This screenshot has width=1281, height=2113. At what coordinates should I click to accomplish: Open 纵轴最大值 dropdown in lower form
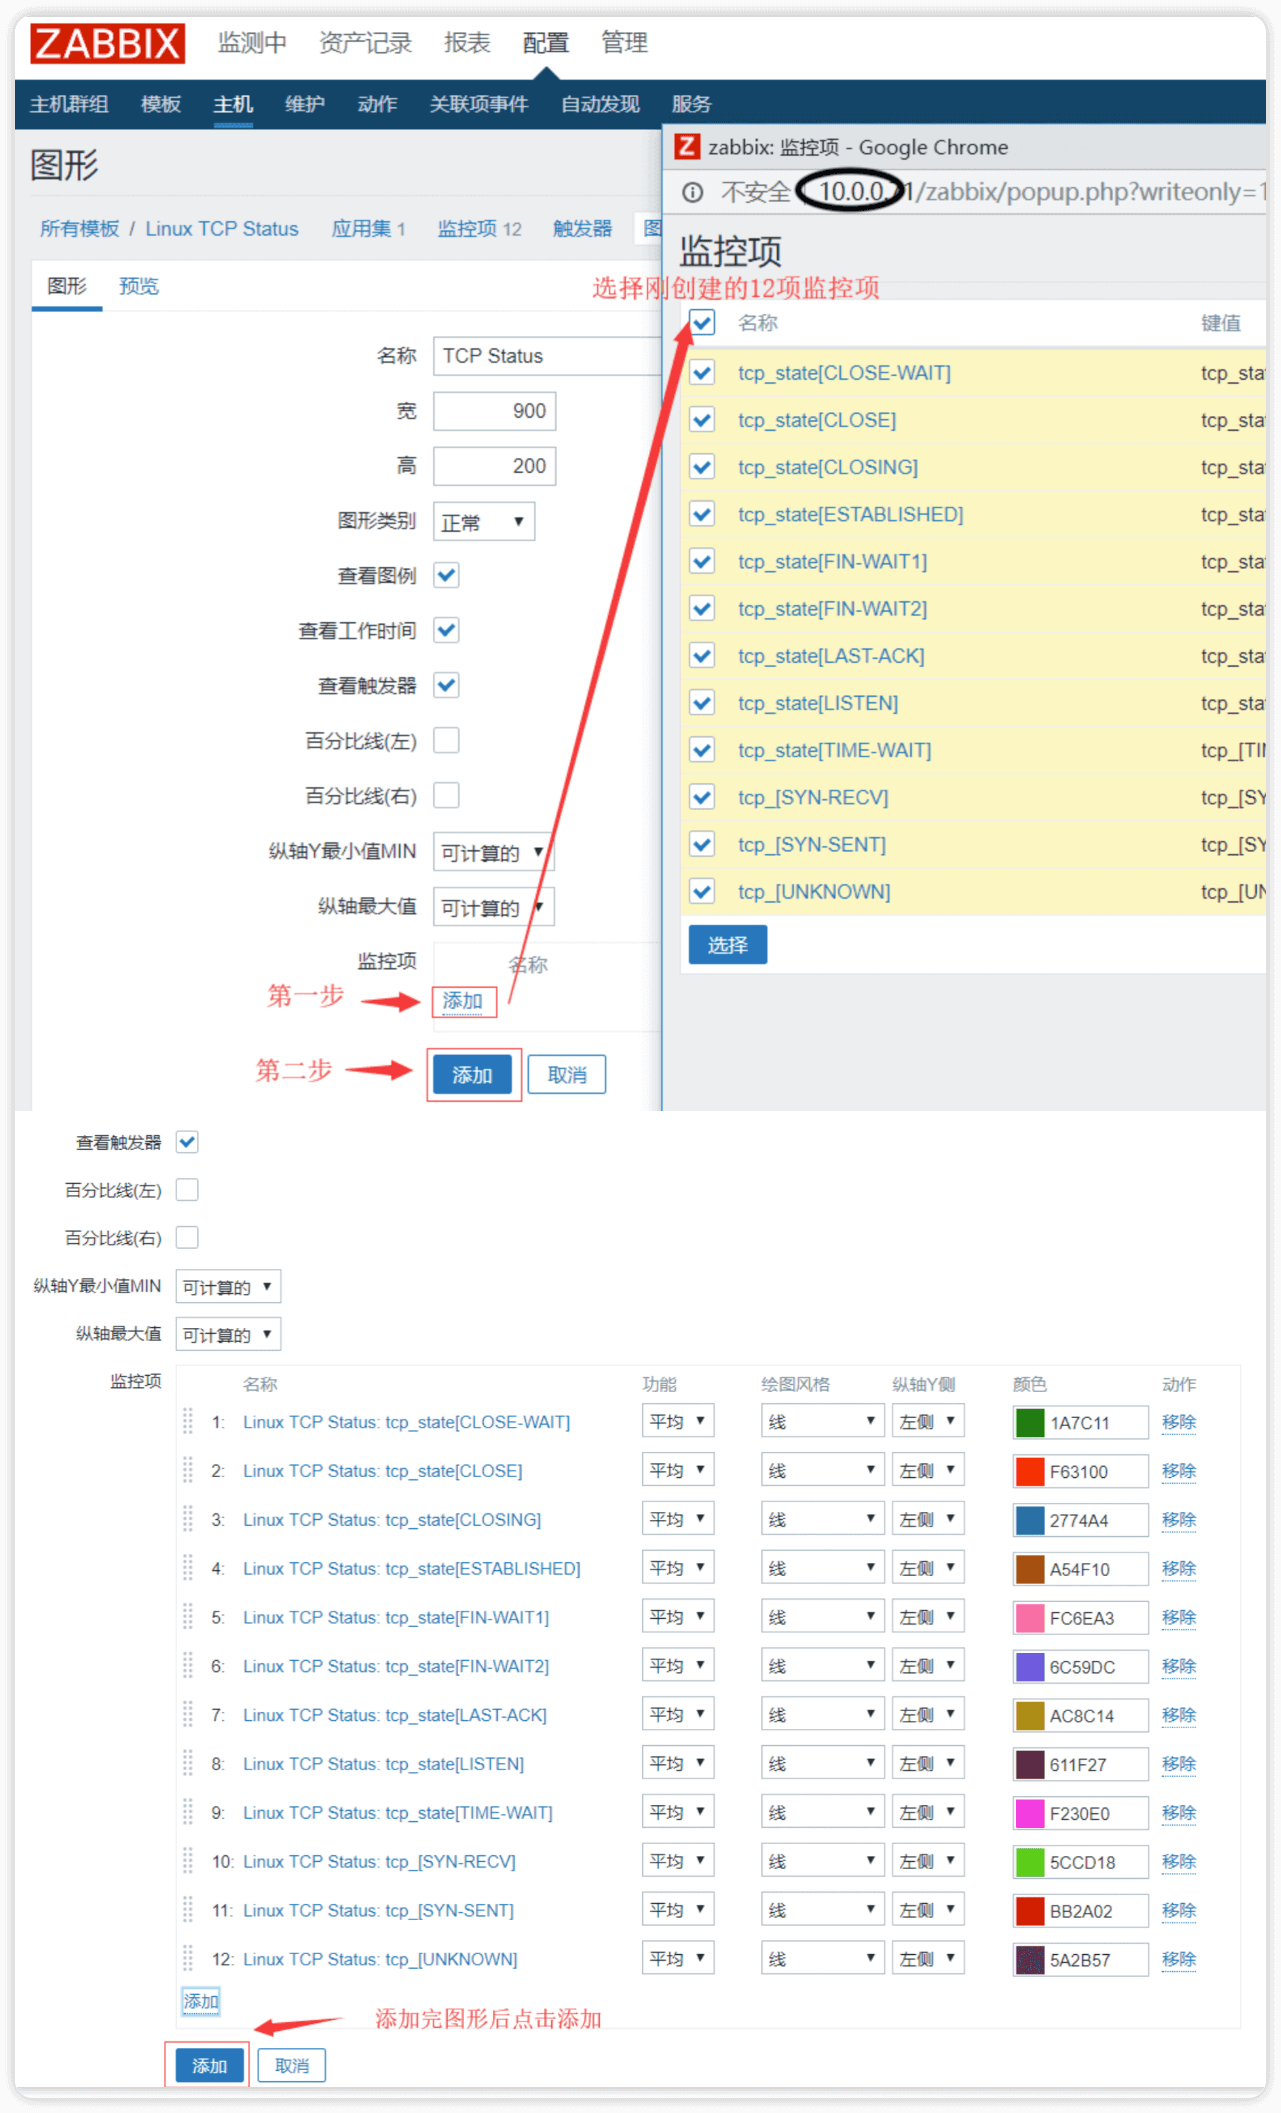click(228, 1334)
